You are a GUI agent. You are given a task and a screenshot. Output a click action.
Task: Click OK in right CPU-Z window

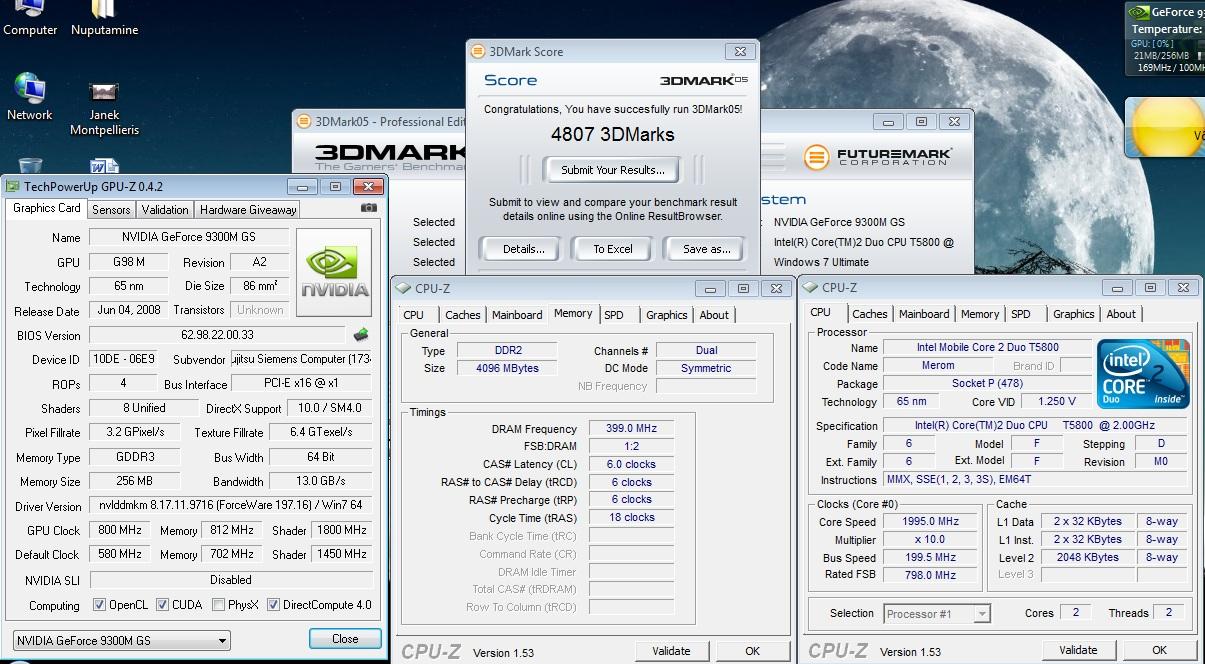tap(1159, 650)
